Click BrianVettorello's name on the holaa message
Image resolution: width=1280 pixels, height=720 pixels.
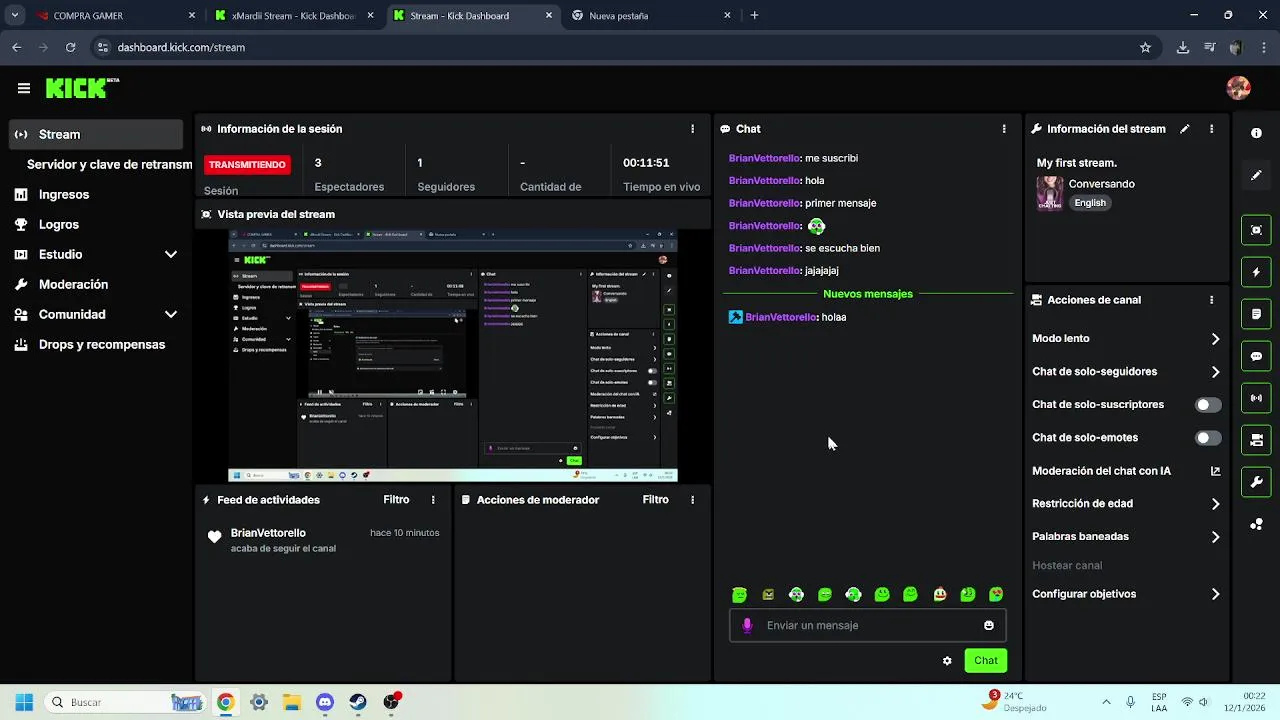[x=780, y=318]
